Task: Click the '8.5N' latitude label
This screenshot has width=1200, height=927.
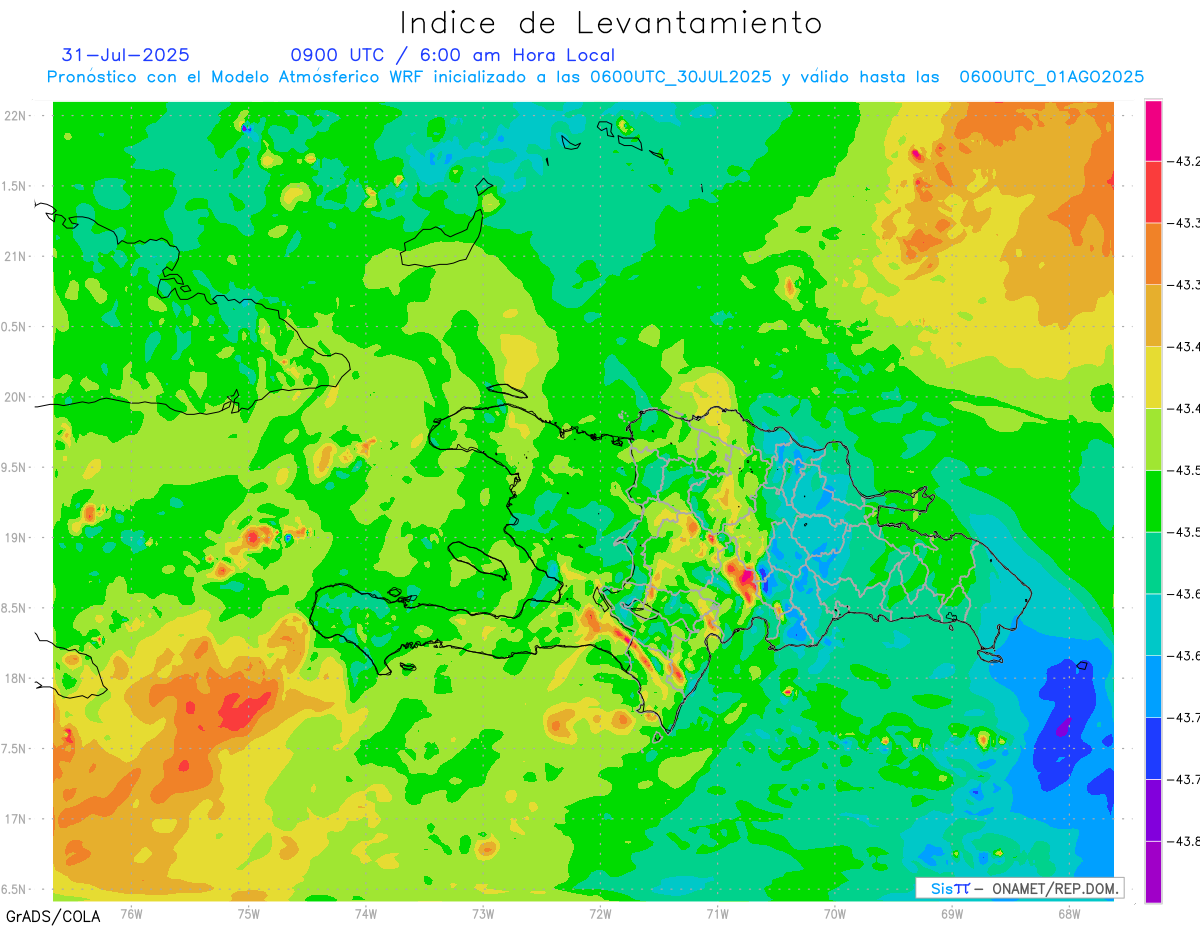Action: pos(15,608)
